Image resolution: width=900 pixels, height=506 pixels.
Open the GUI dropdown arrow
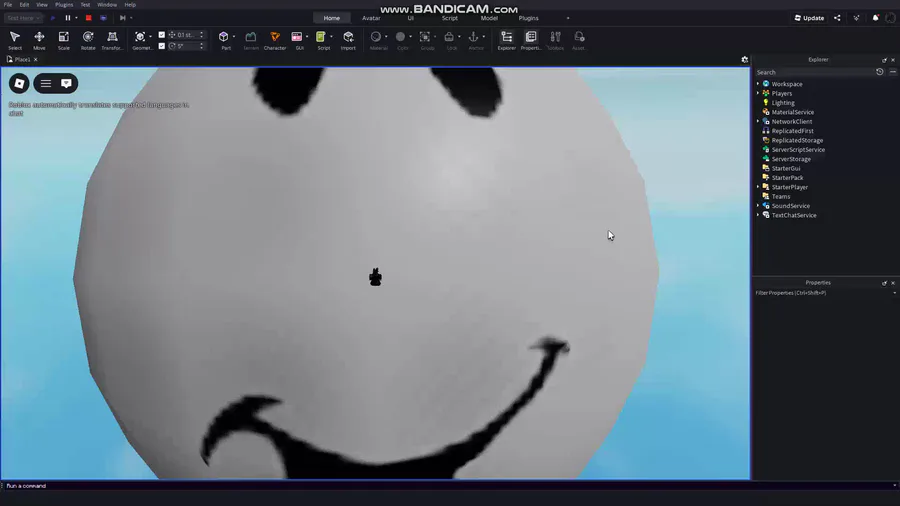point(307,37)
